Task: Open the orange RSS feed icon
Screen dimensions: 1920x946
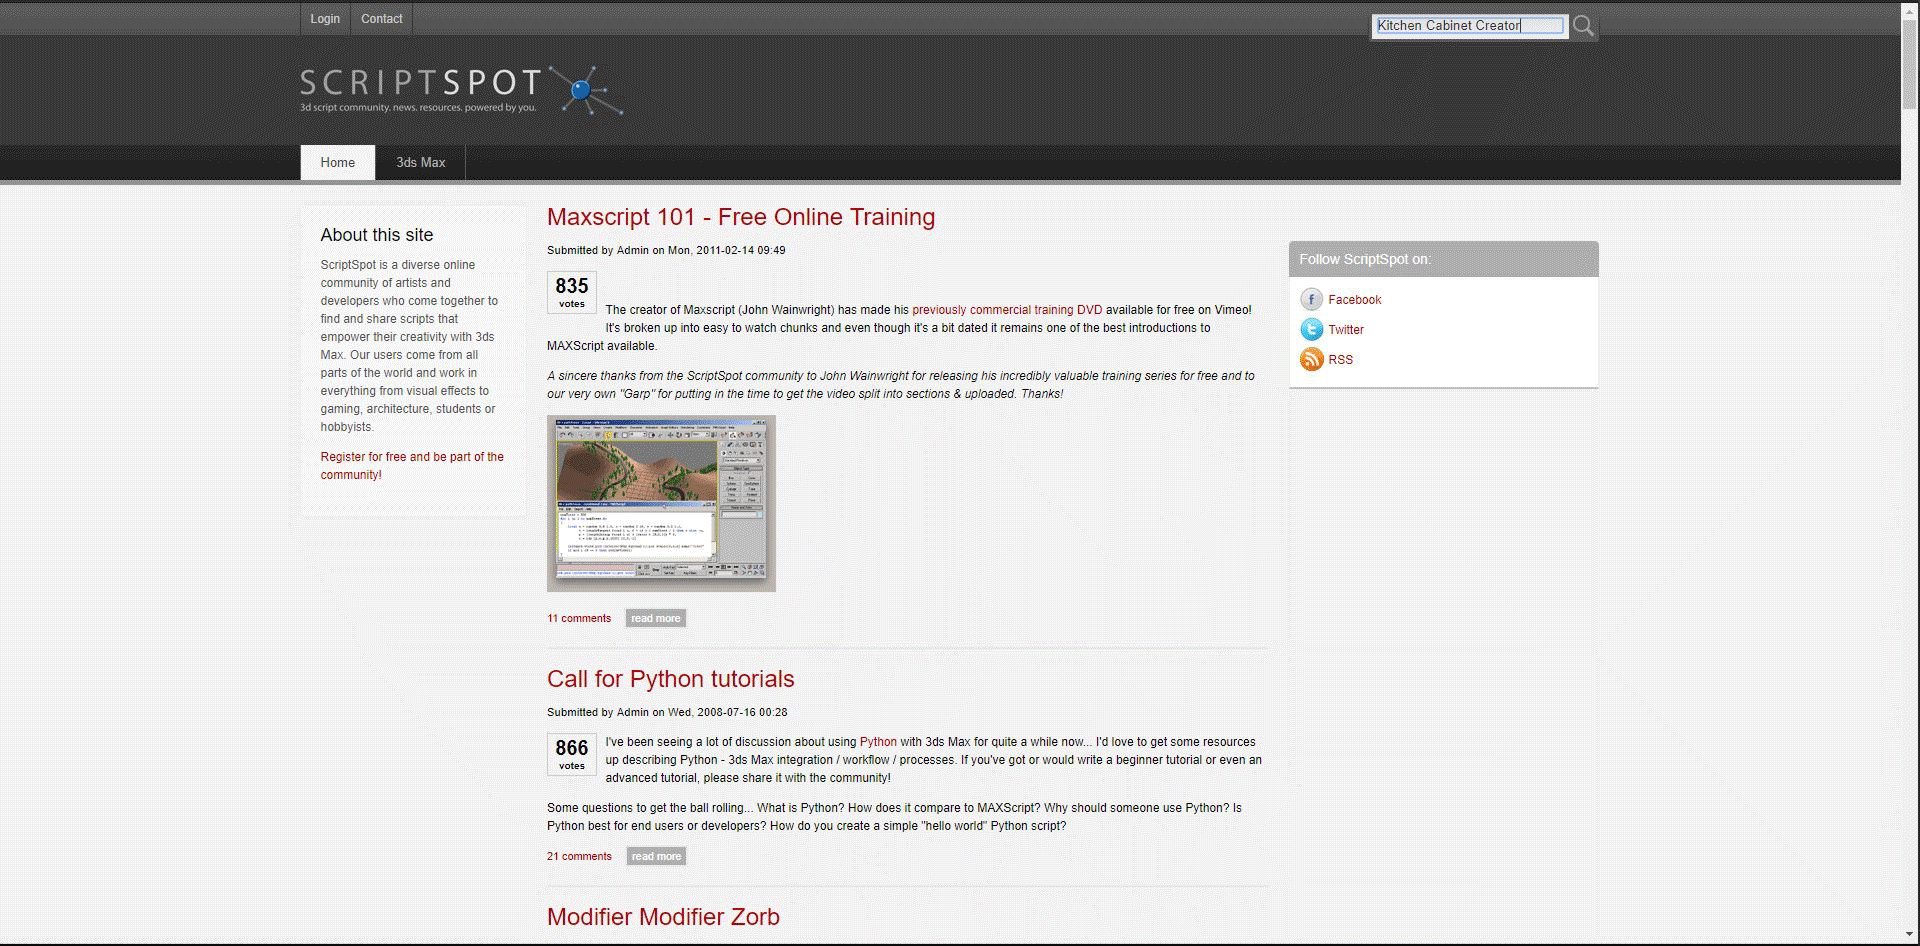Action: tap(1311, 360)
